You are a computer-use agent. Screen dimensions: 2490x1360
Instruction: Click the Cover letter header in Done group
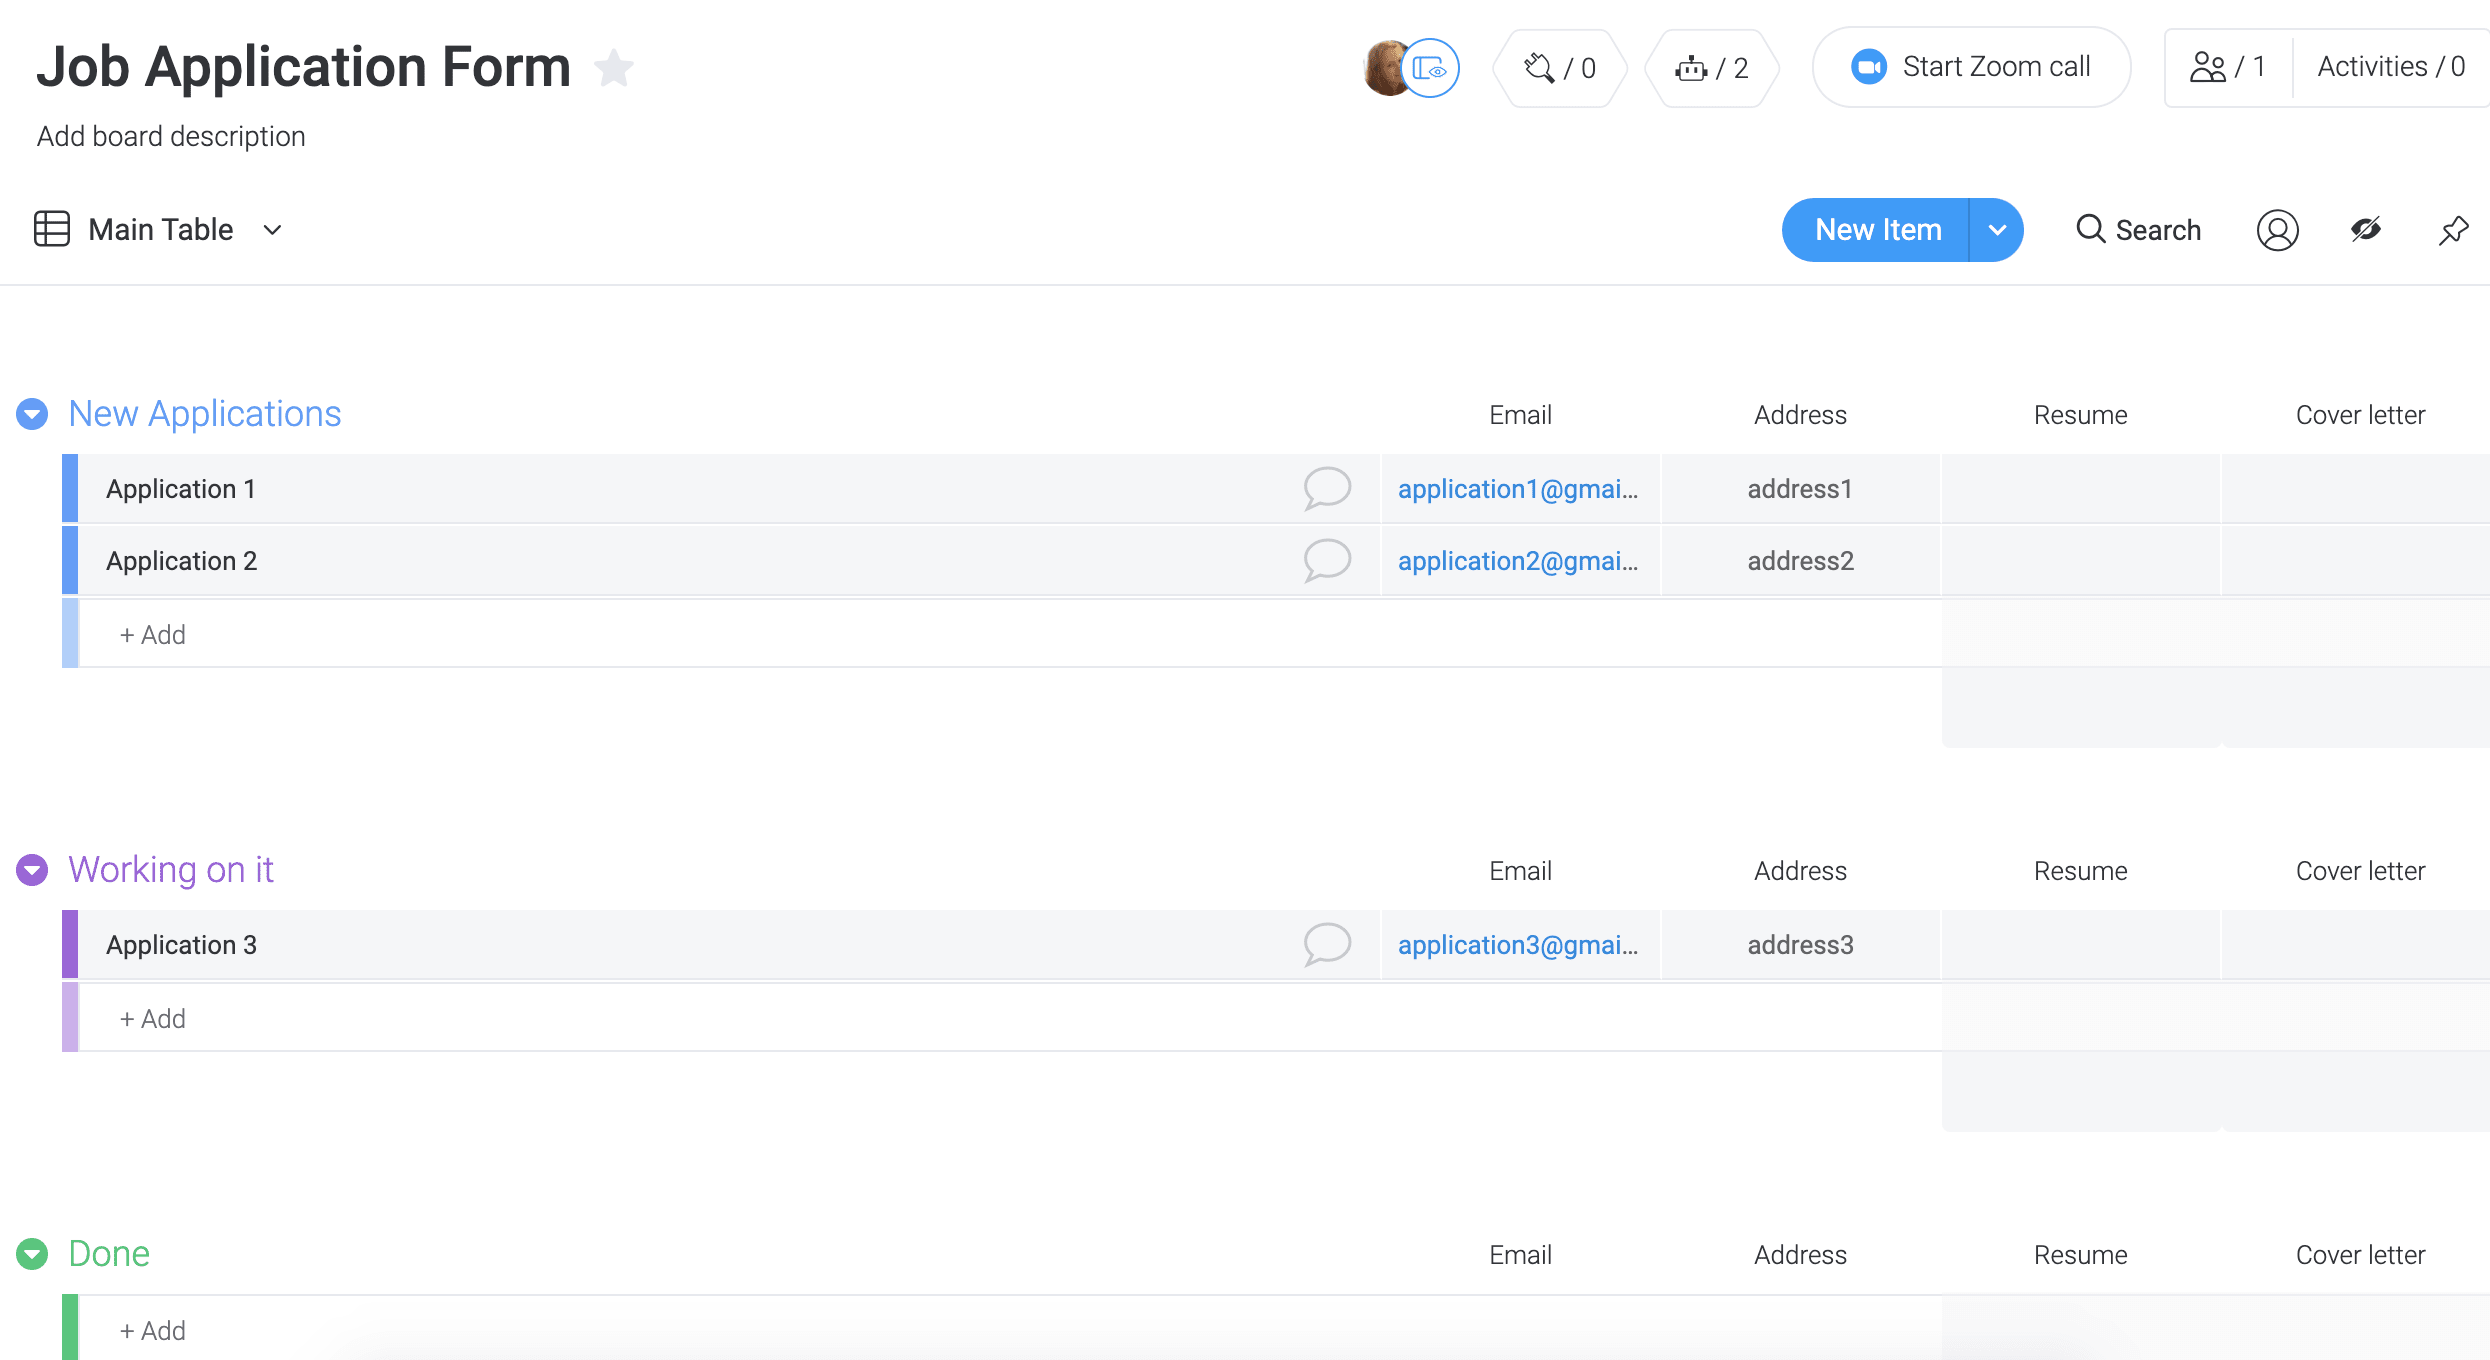coord(2360,1255)
